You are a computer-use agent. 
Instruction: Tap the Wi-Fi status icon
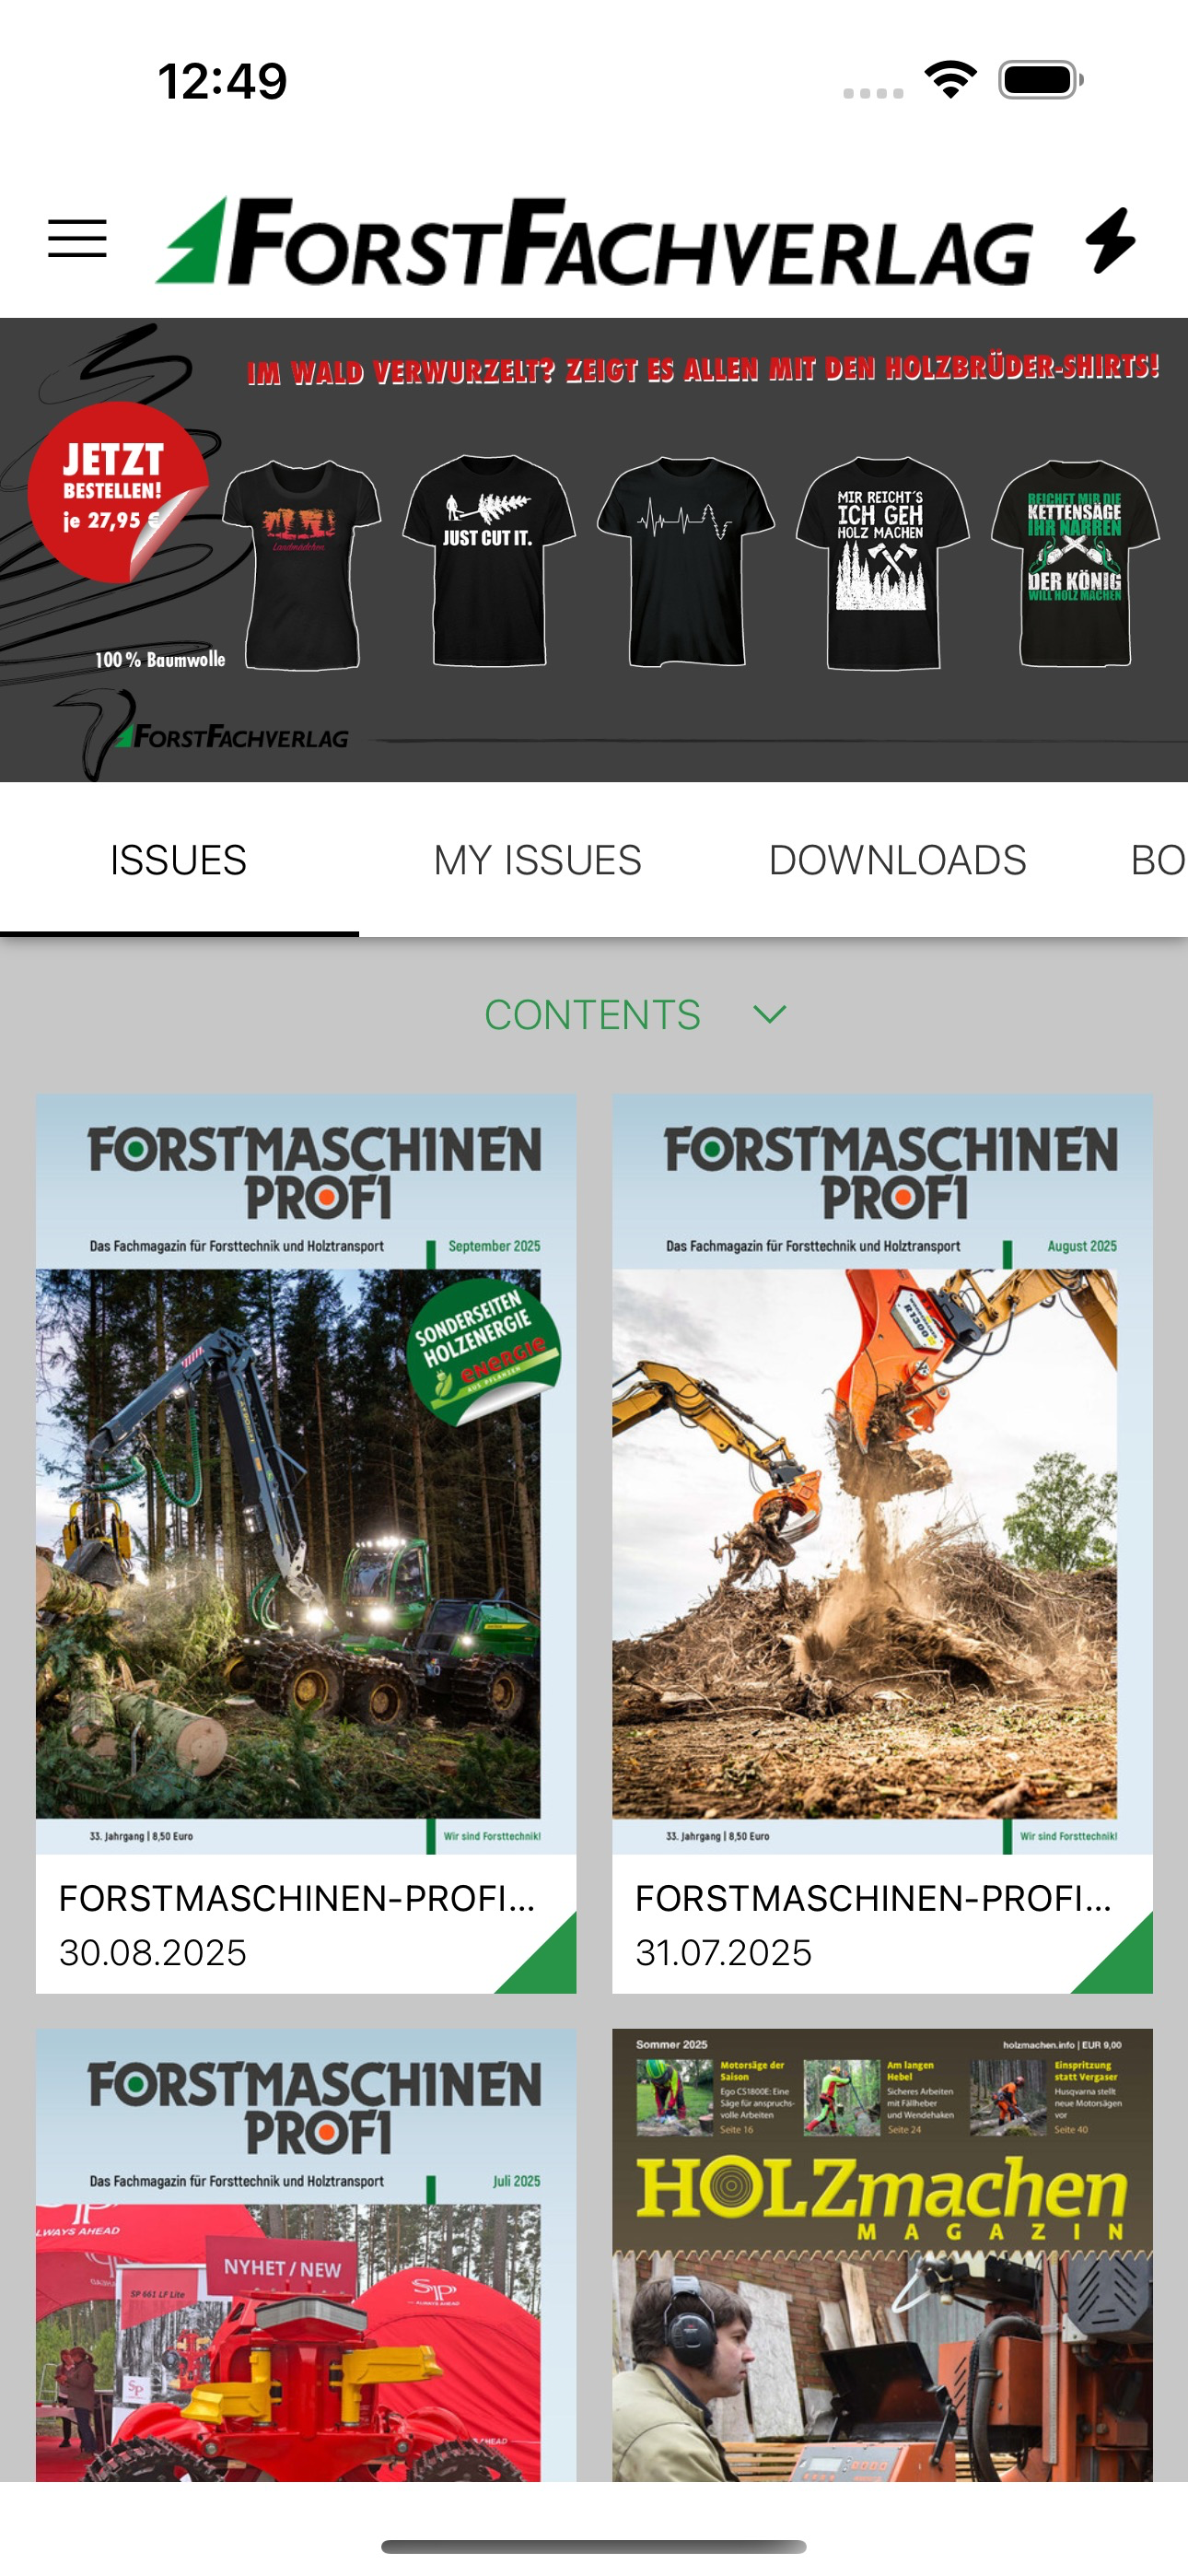pyautogui.click(x=950, y=79)
